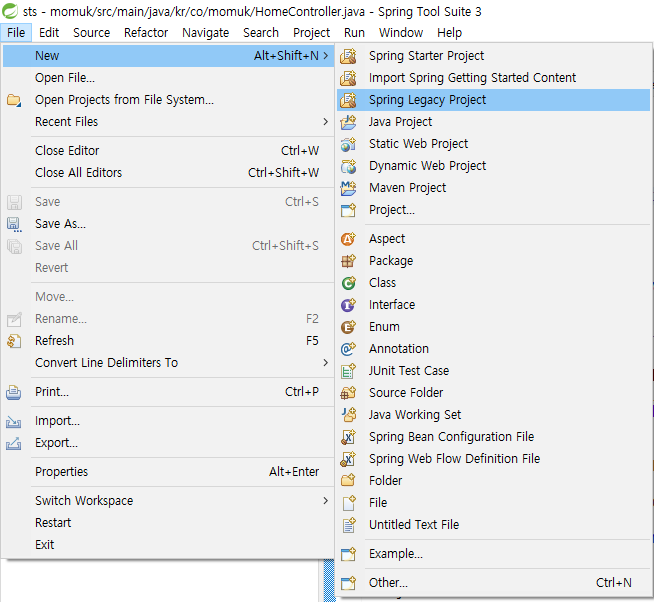The height and width of the screenshot is (602, 654).
Task: Open the Window menu
Action: click(401, 33)
